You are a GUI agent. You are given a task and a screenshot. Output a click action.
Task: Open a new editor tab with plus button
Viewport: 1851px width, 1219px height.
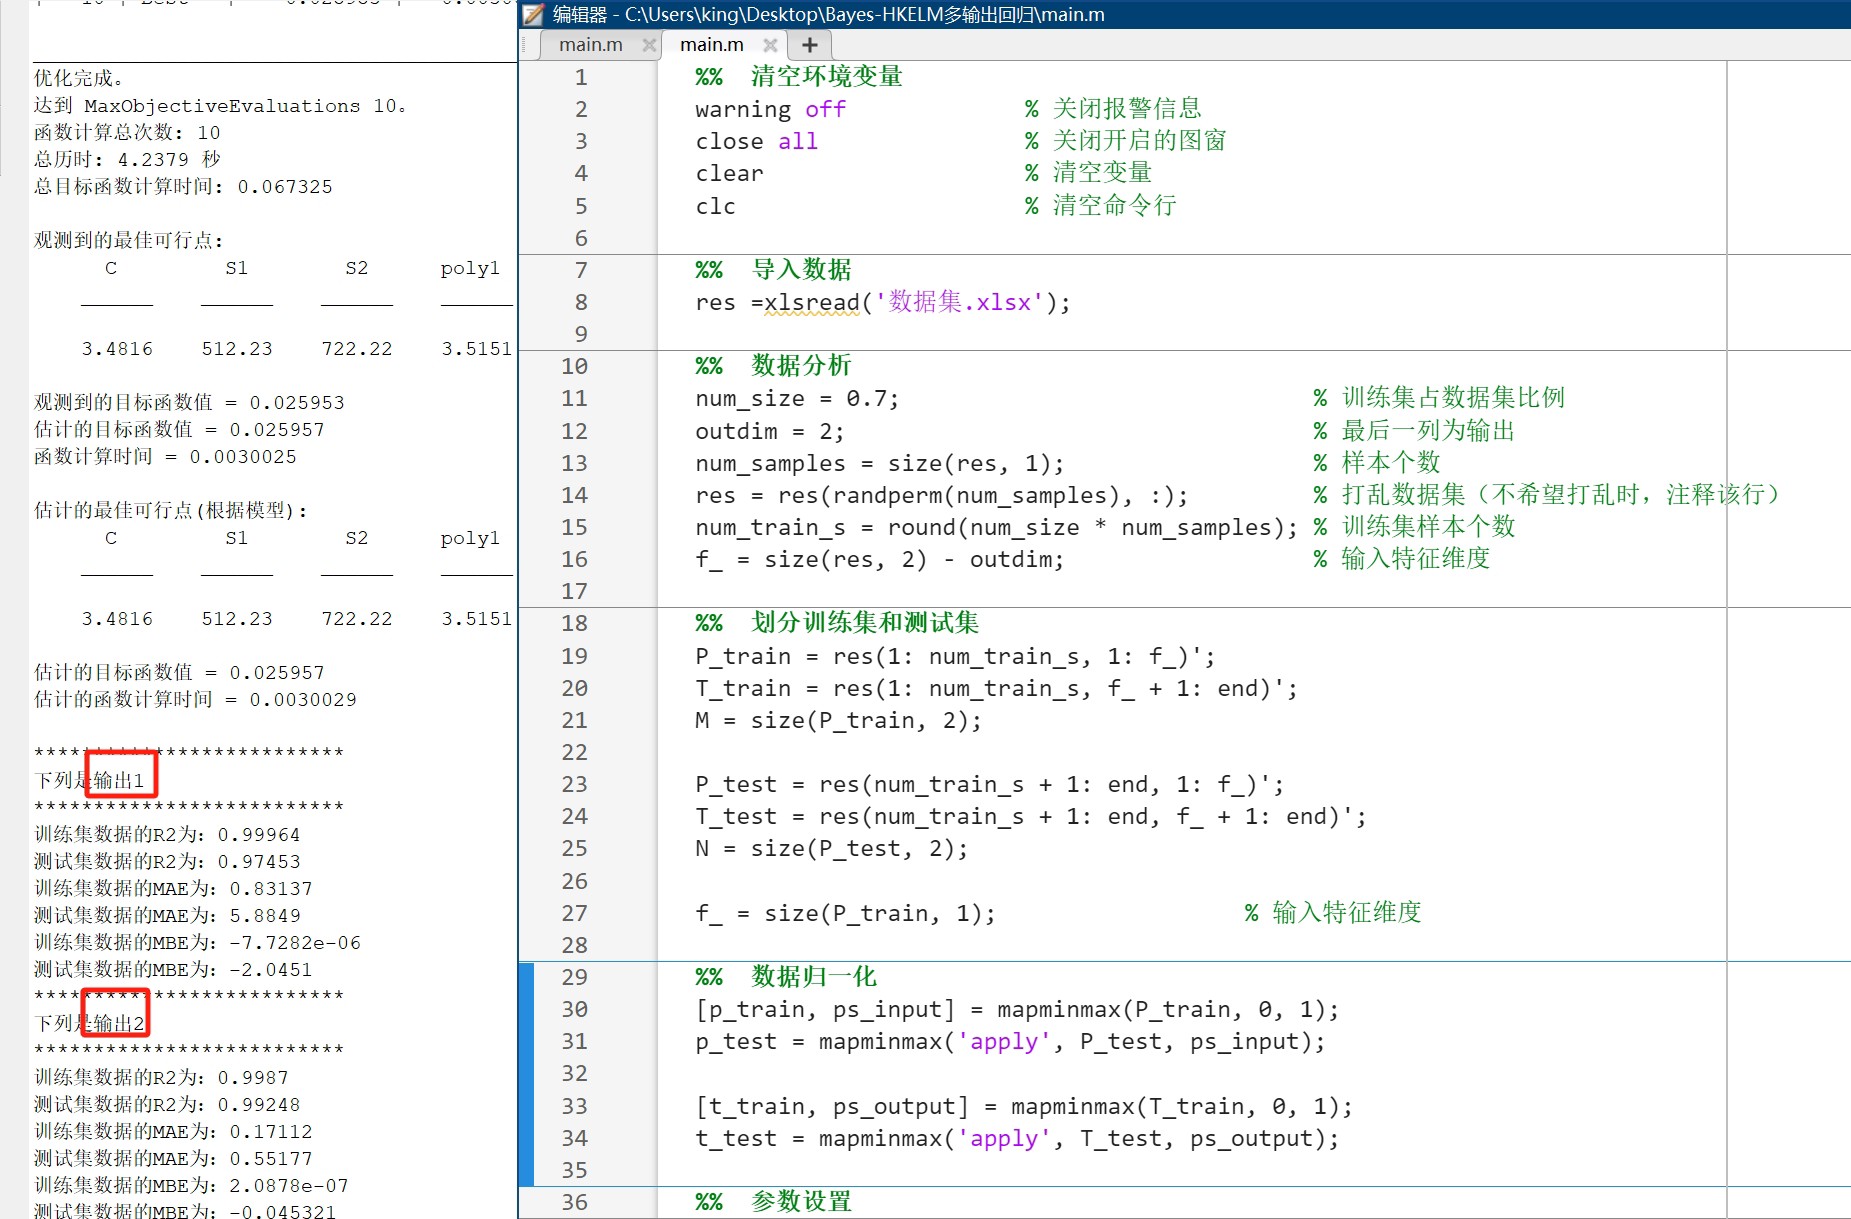(810, 45)
